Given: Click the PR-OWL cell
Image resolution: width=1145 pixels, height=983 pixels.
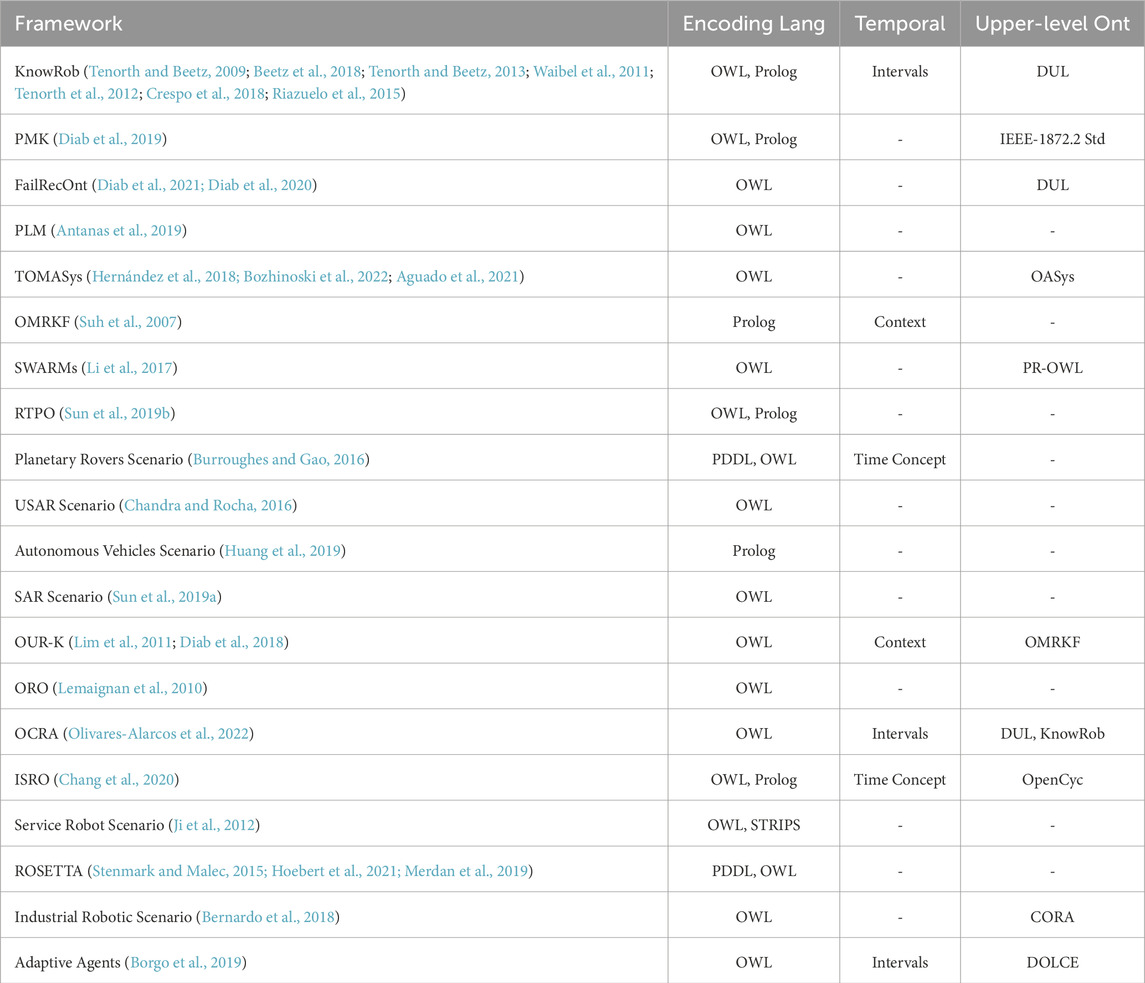Looking at the screenshot, I should point(1052,367).
